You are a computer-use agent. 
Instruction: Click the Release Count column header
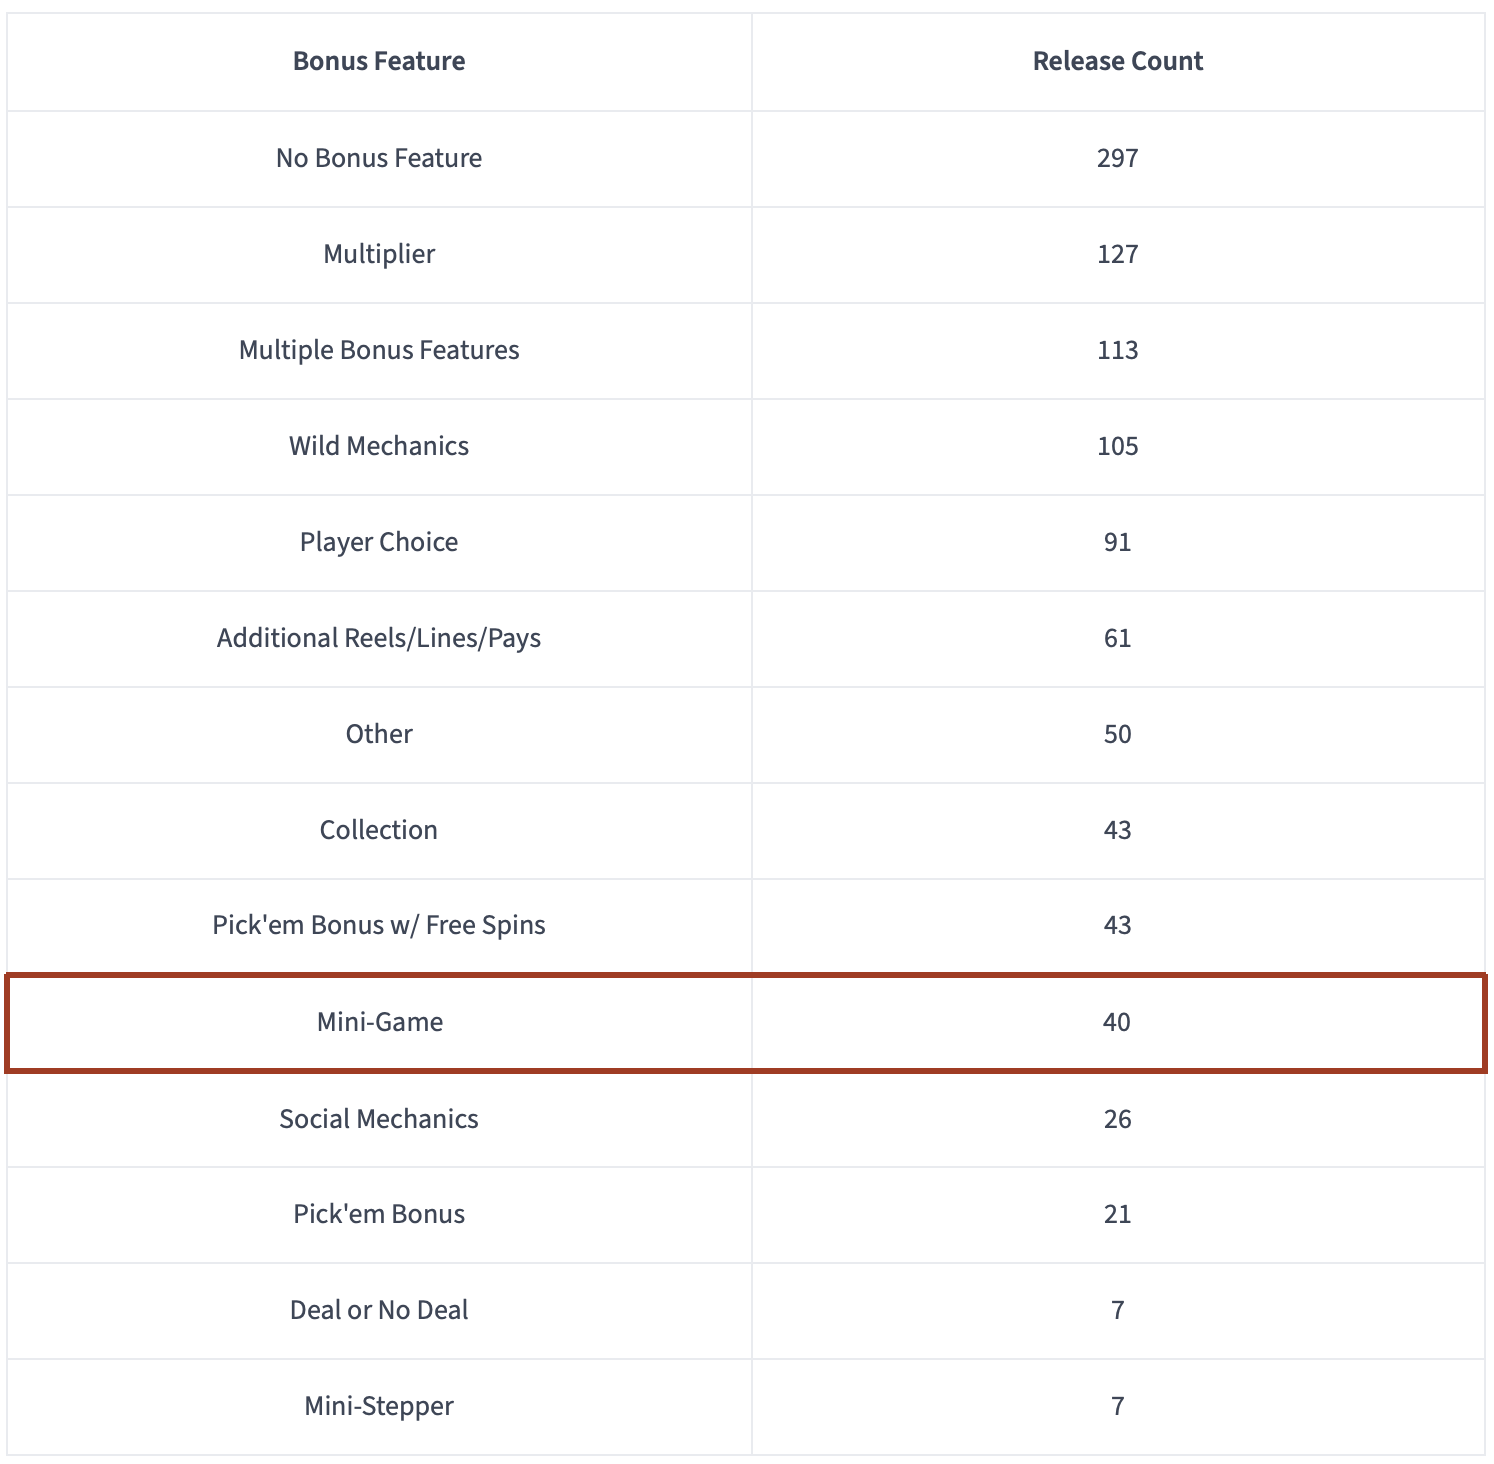1117,61
